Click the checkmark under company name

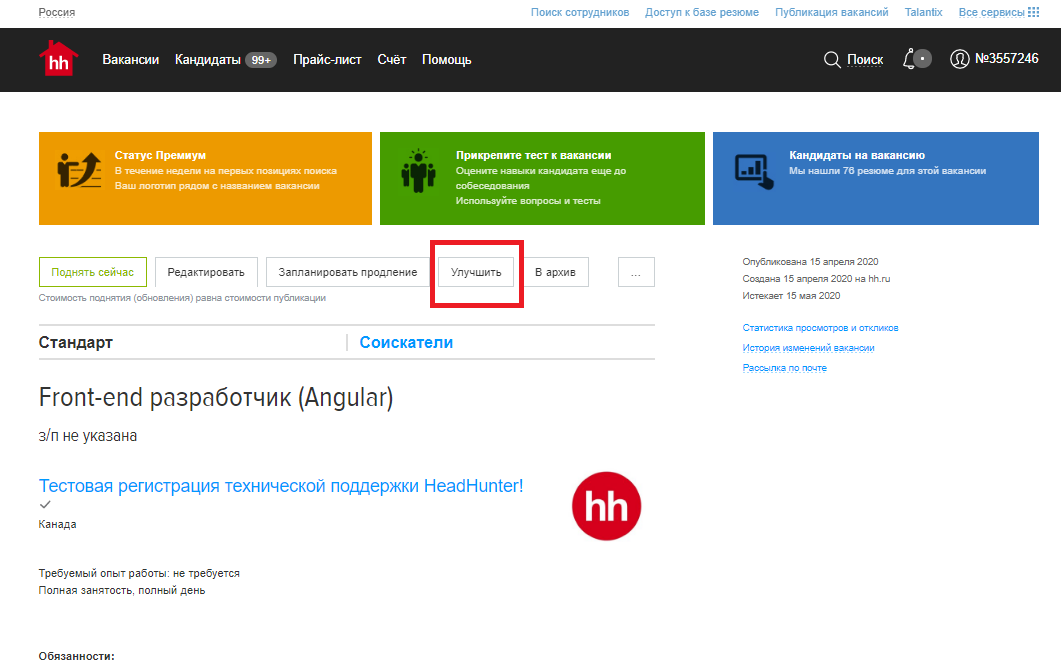[45, 504]
